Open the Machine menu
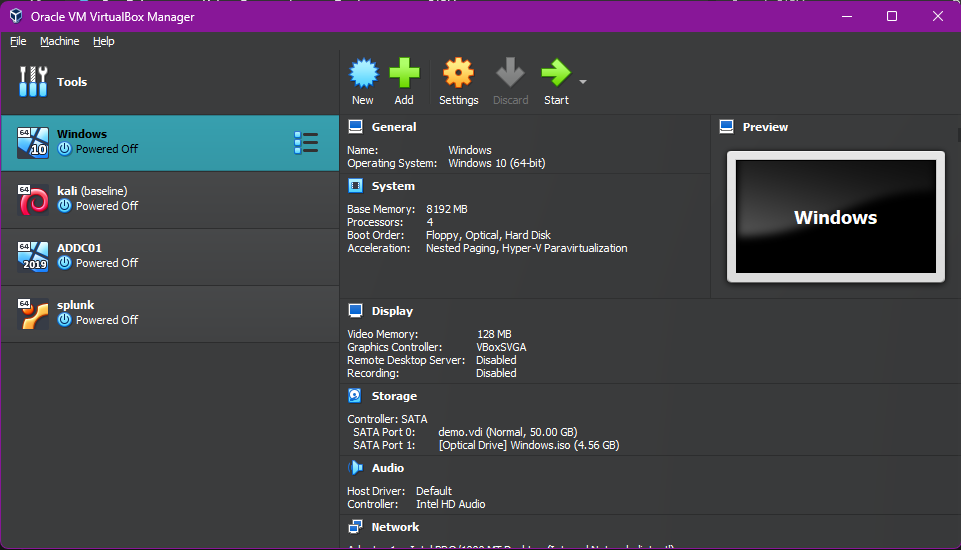Screen dimensions: 961x550 pyautogui.click(x=59, y=41)
